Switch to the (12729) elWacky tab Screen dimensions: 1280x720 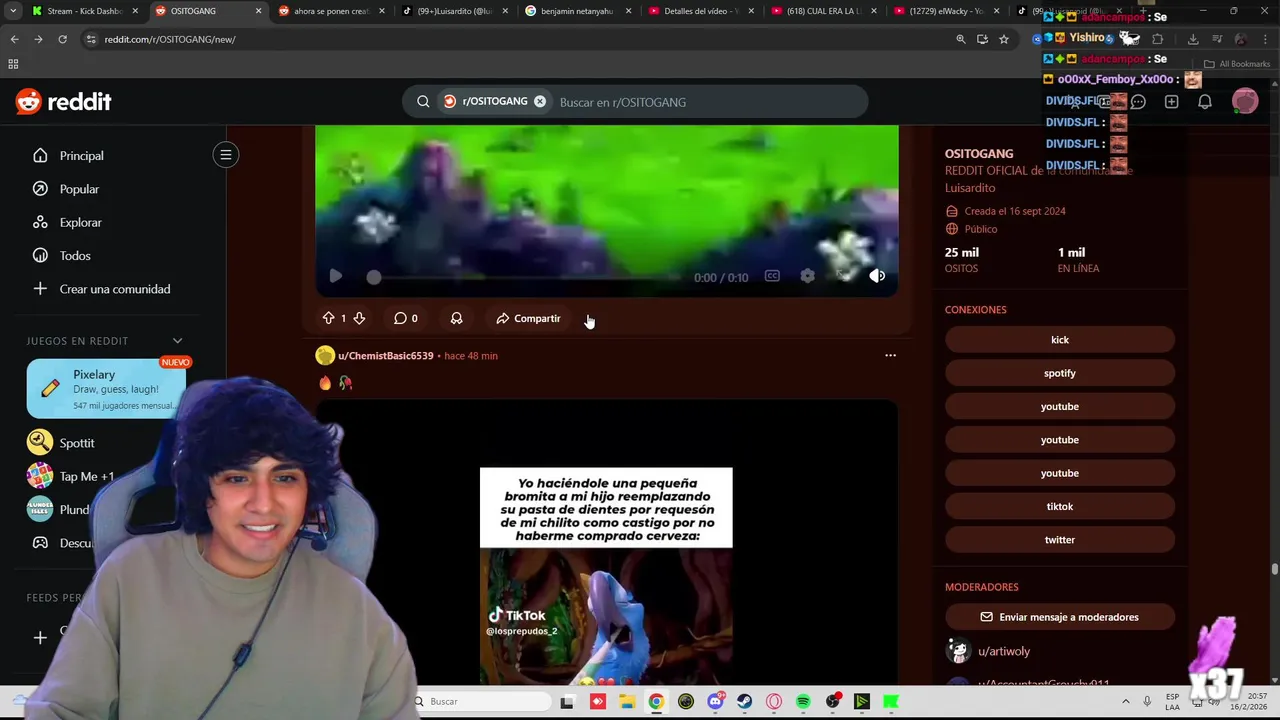click(x=947, y=11)
